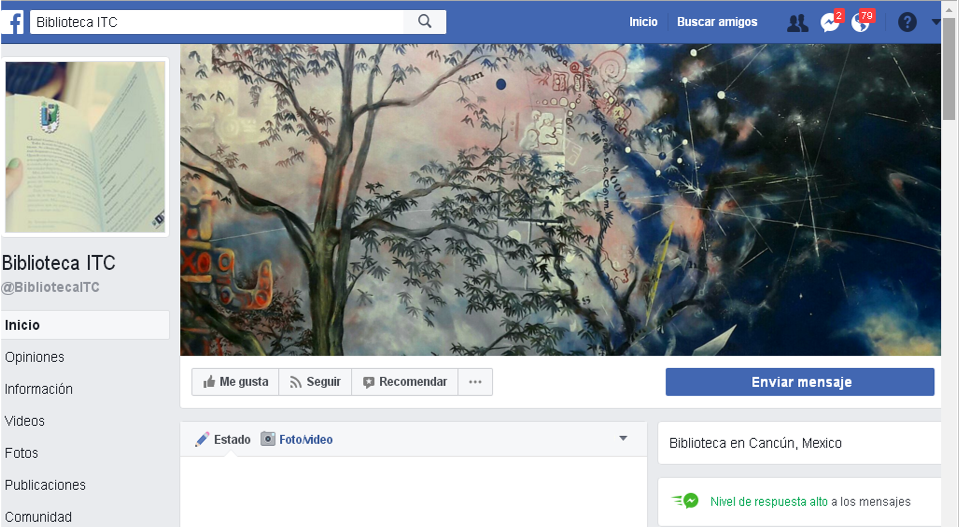This screenshot has width=959, height=527.
Task: Open the Opiniones section
Action: (x=34, y=357)
